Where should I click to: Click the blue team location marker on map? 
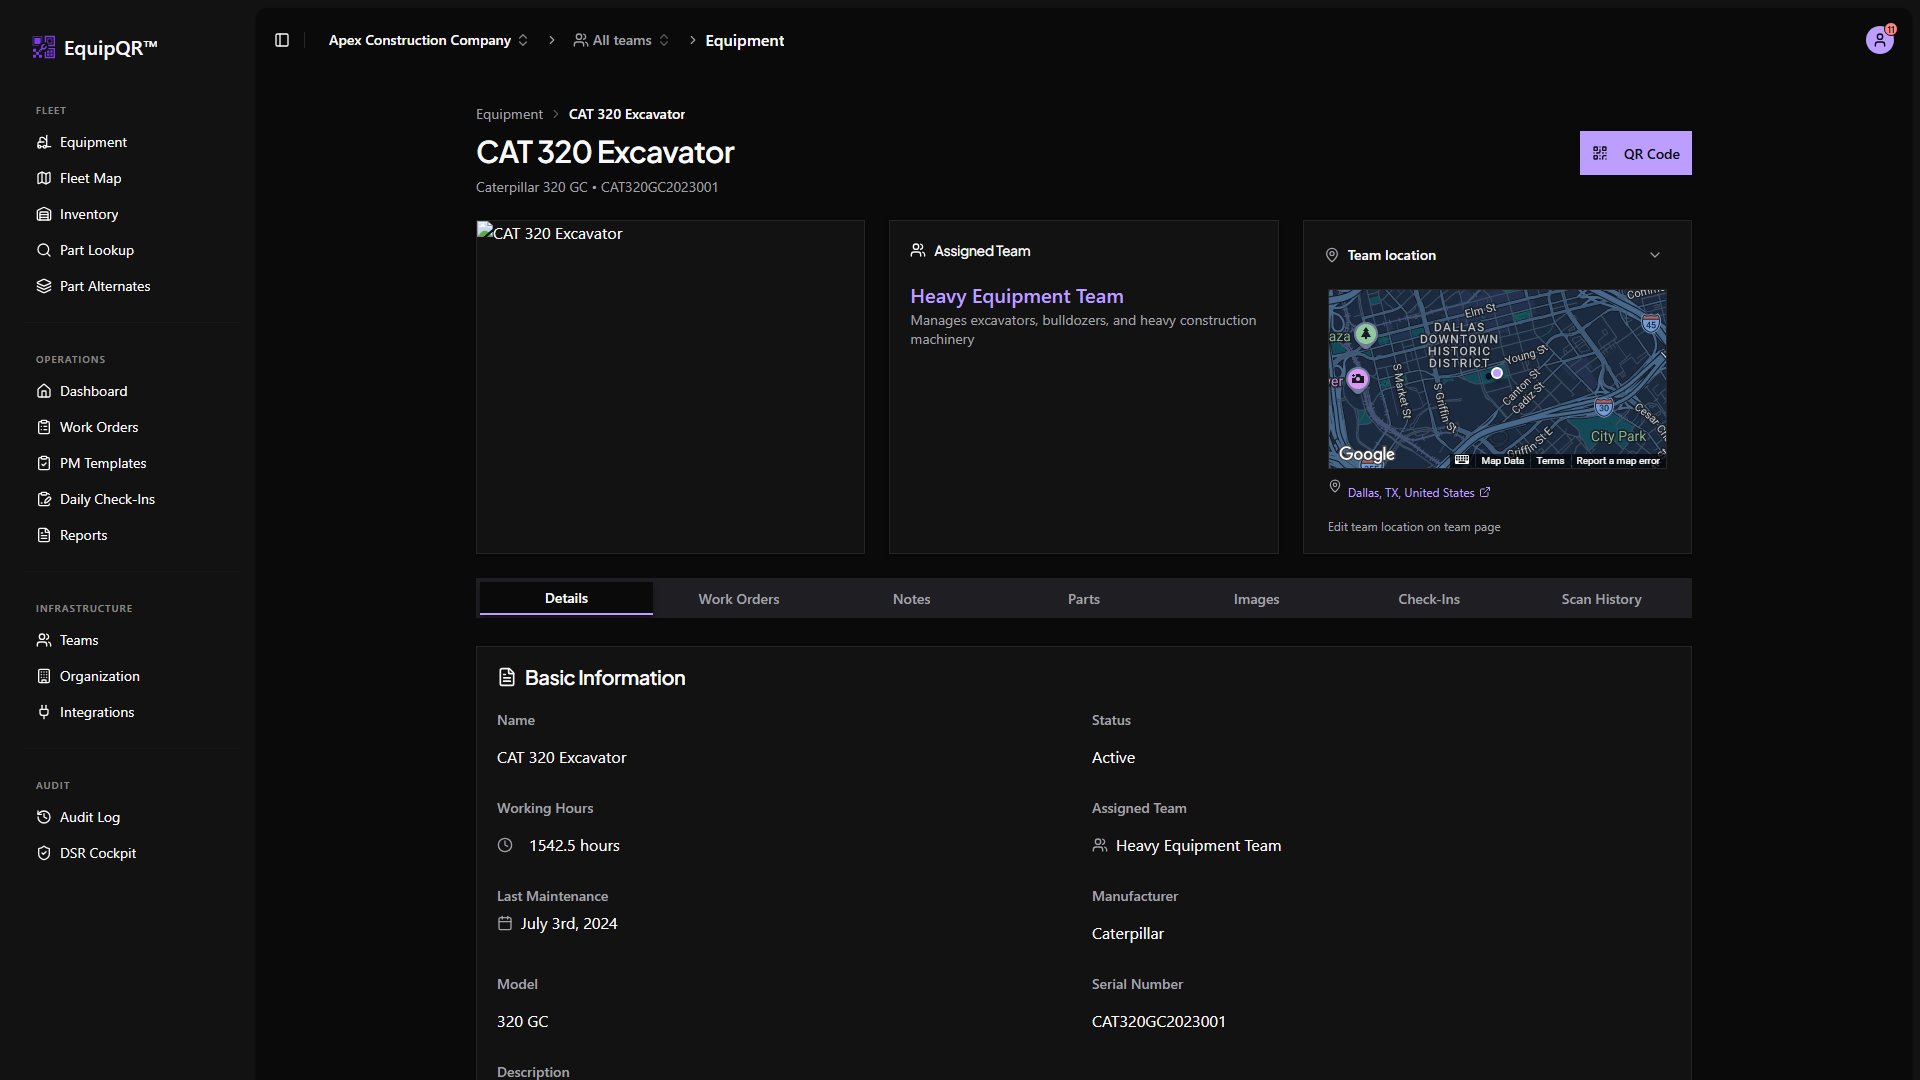coord(1497,373)
